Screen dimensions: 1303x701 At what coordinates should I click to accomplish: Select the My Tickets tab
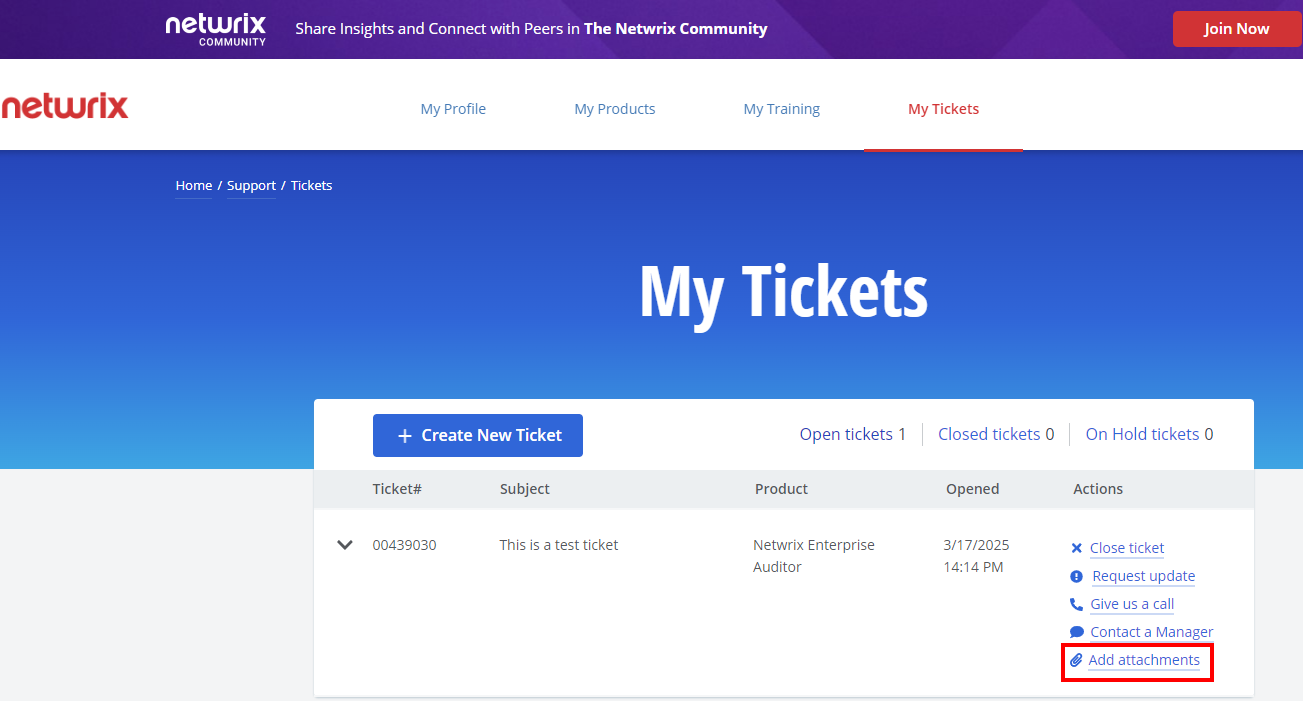click(943, 109)
